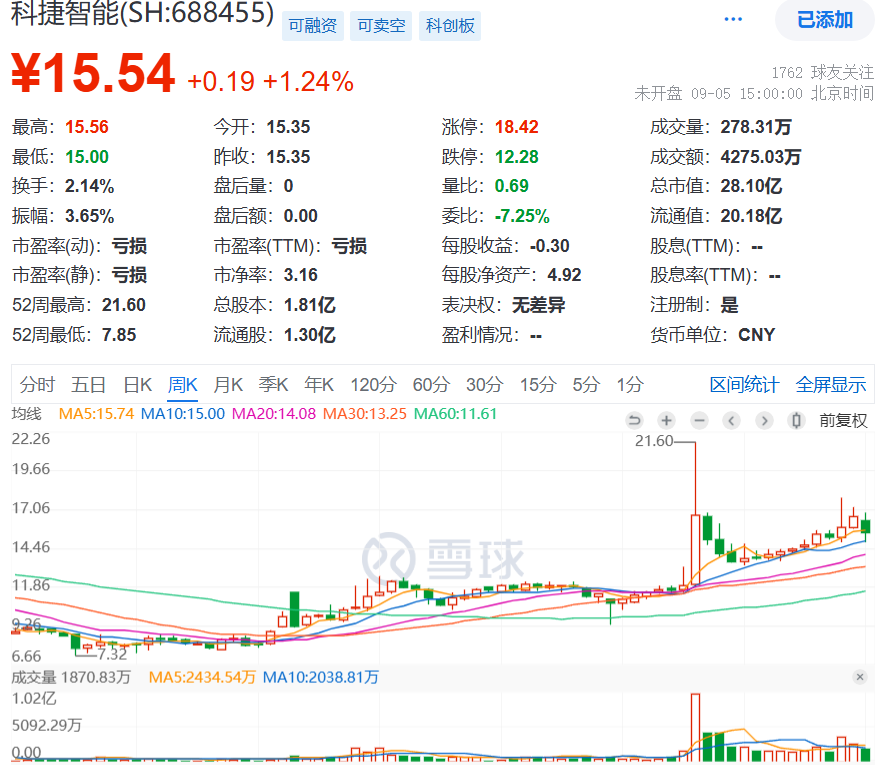Close the volume indicator panel

(x=860, y=677)
